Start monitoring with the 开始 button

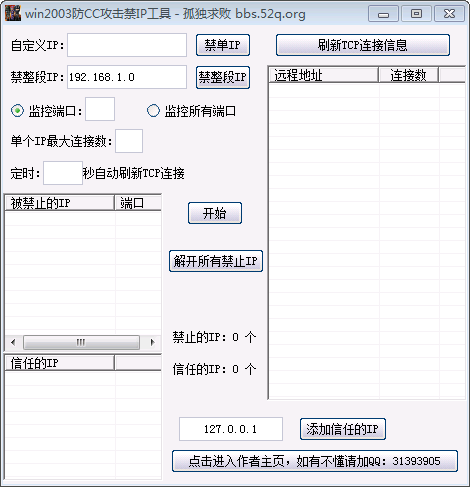215,213
